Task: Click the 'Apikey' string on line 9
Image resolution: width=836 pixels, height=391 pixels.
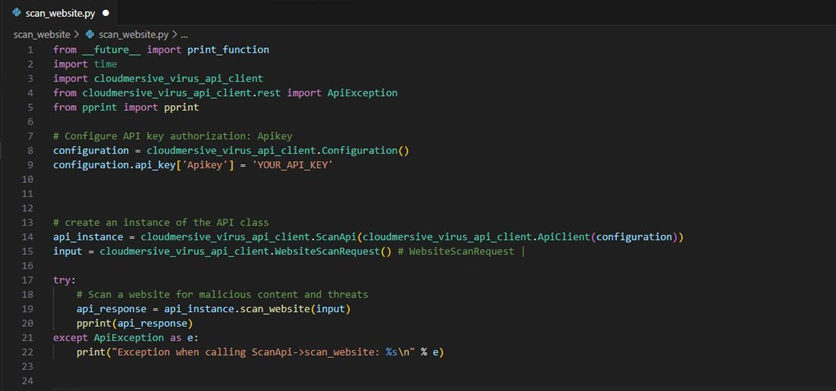Action: click(205, 165)
